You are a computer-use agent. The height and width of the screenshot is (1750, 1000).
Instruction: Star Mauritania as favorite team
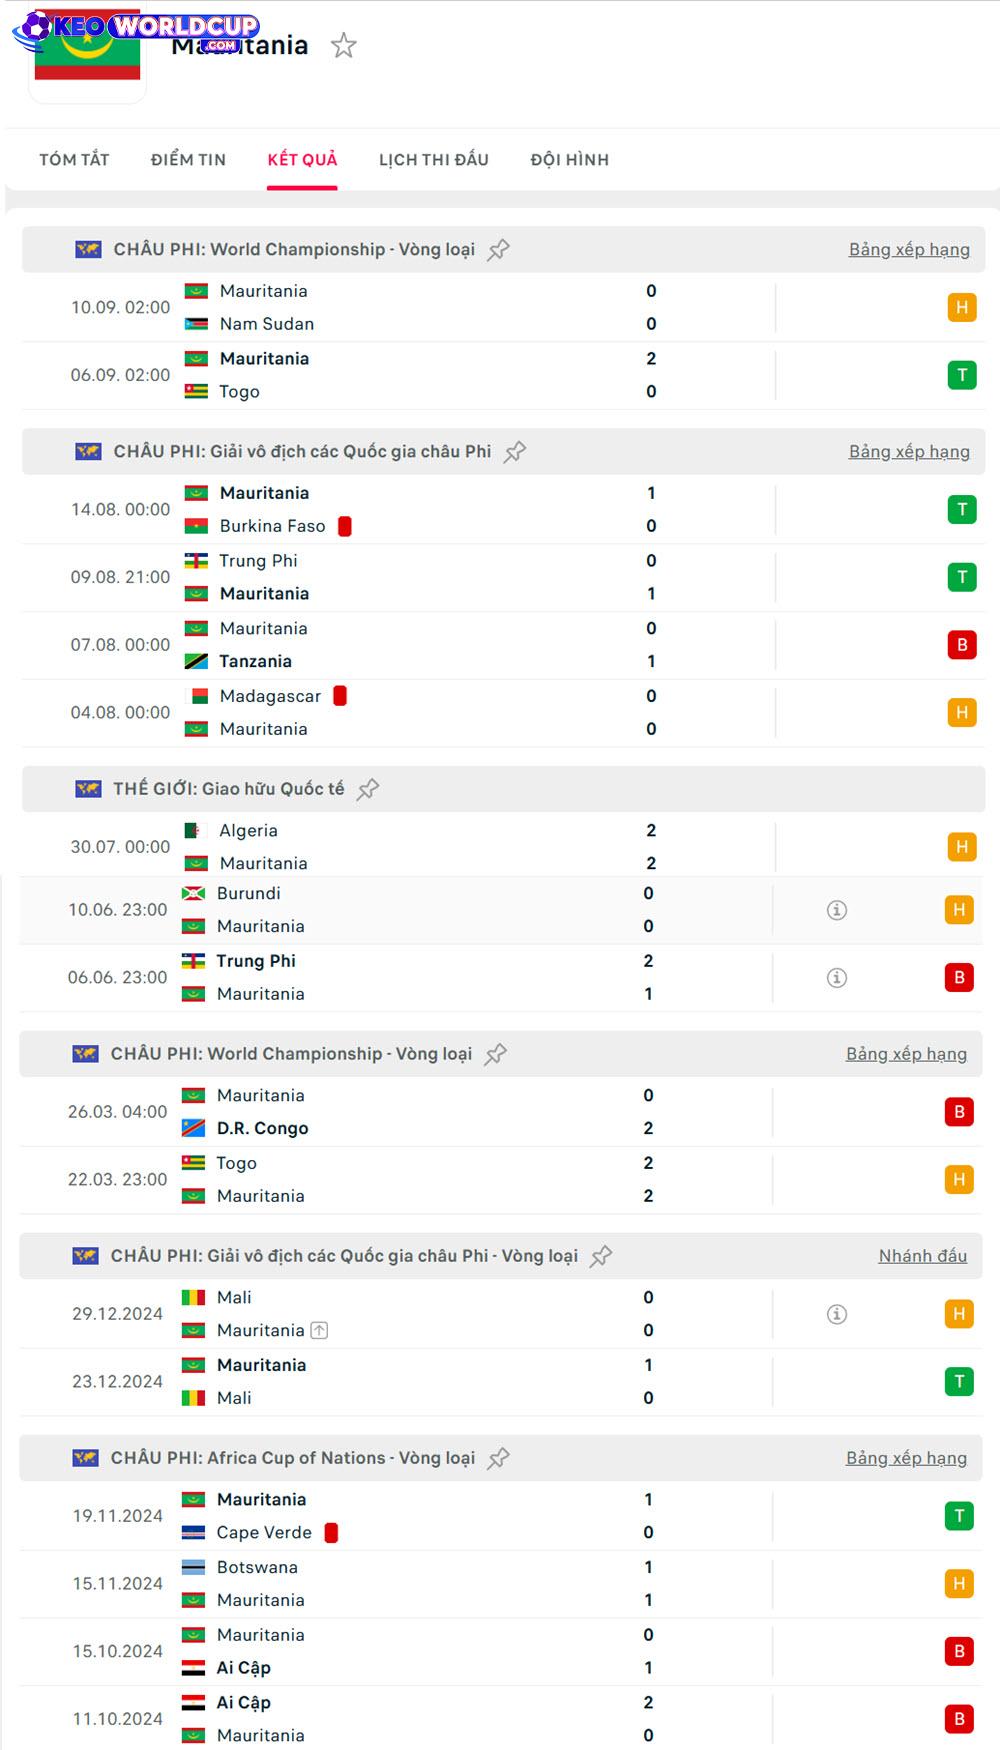click(x=343, y=46)
